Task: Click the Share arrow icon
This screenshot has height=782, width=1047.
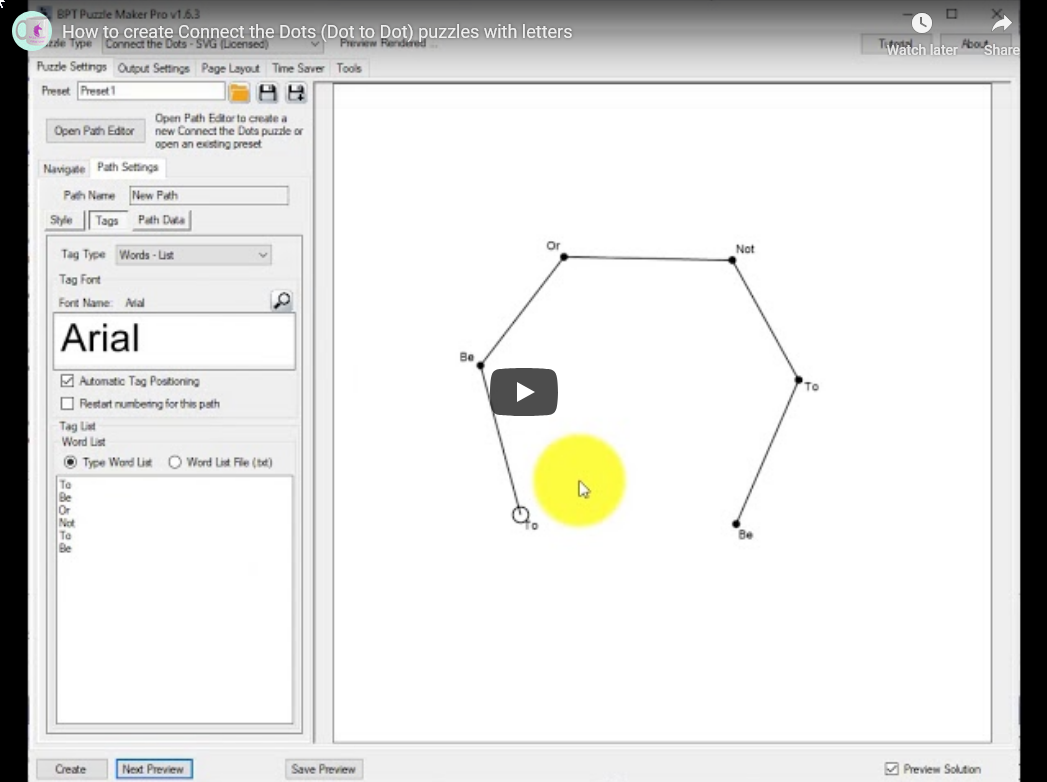Action: click(x=1001, y=24)
